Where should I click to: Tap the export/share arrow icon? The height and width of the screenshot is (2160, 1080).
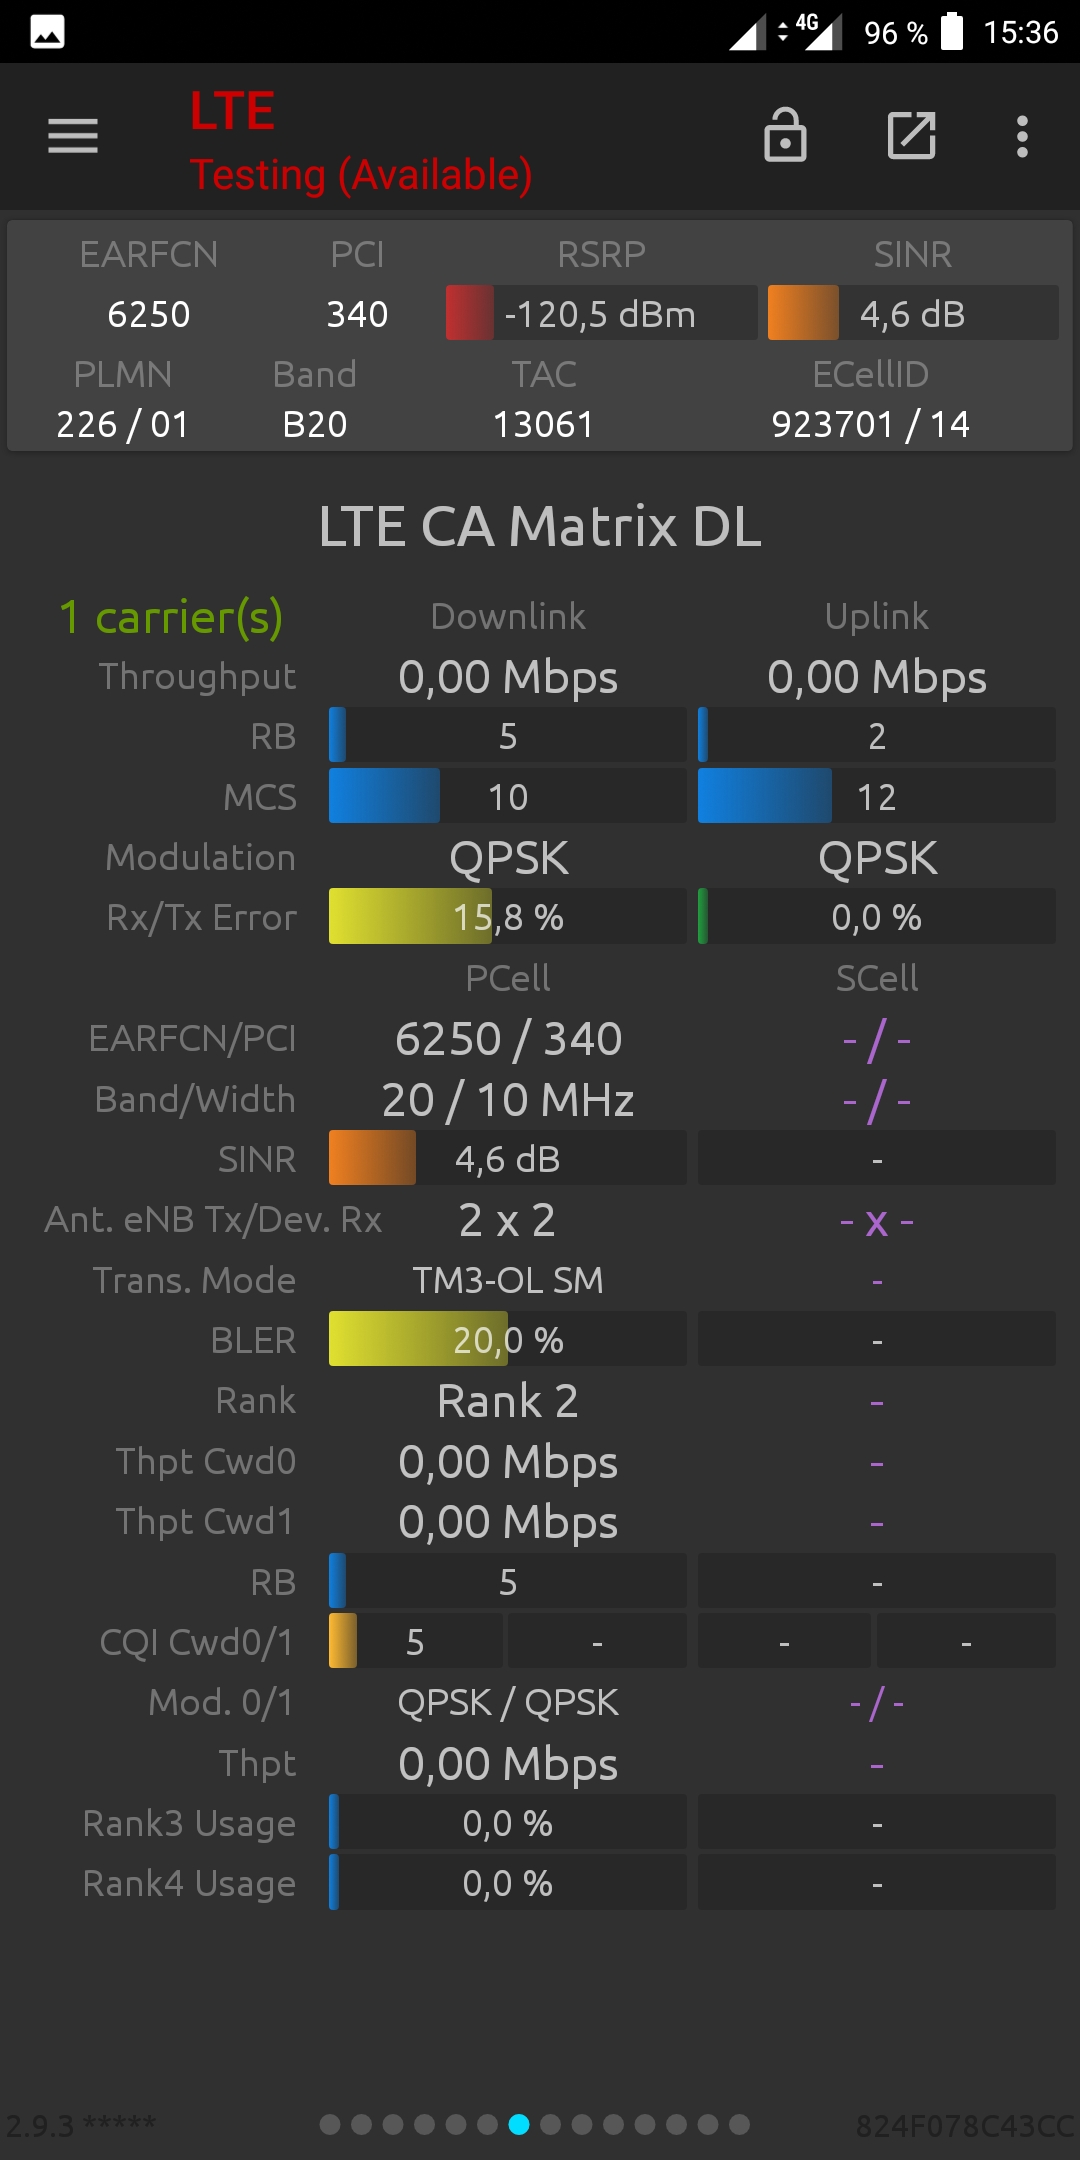click(x=912, y=135)
